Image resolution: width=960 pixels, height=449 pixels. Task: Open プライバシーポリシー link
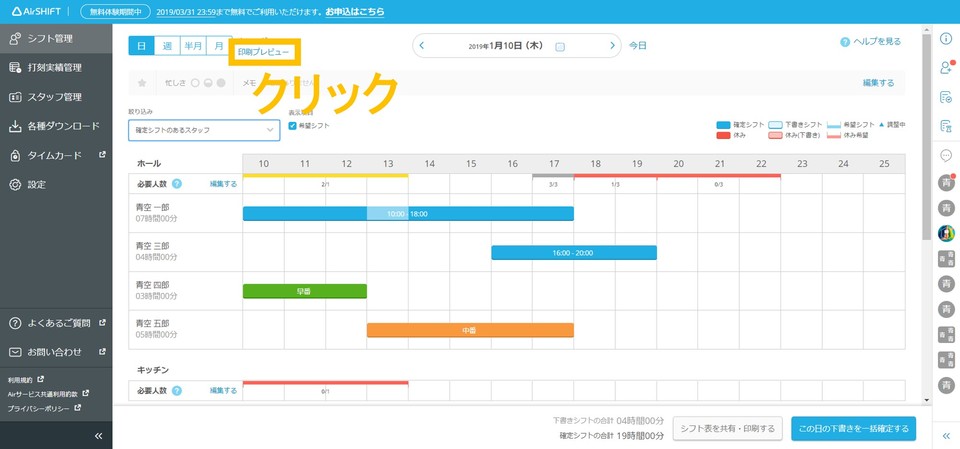[44, 407]
